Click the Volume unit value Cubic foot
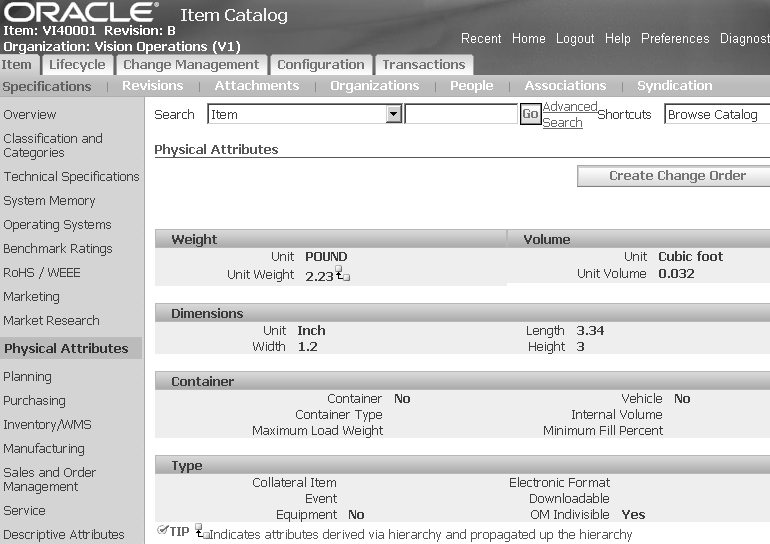Screen dimensions: 770x544 [x=690, y=257]
